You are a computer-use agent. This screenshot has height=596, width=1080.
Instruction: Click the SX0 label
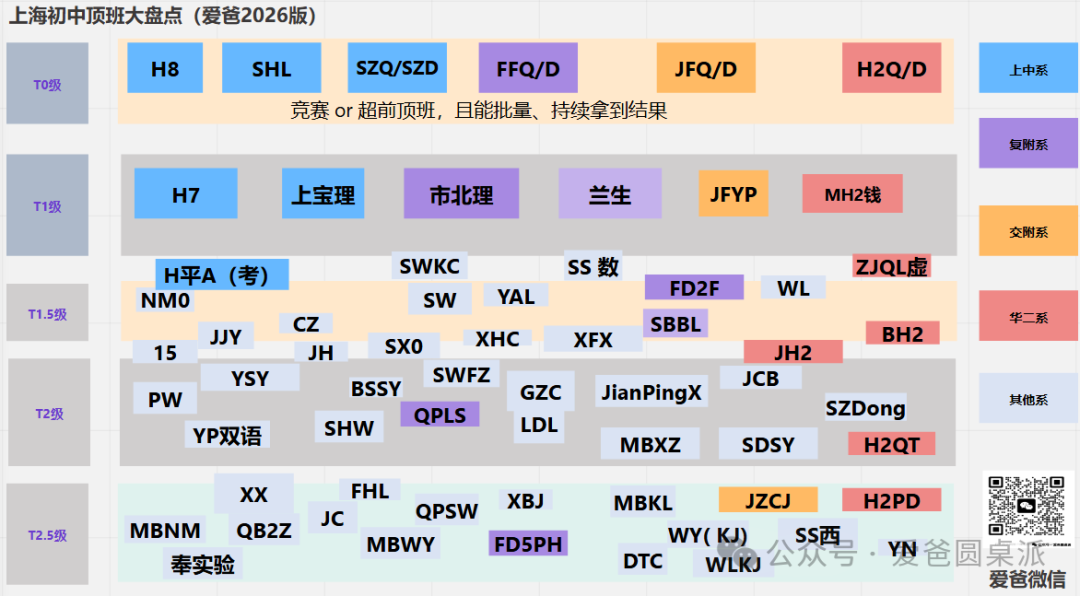click(404, 345)
